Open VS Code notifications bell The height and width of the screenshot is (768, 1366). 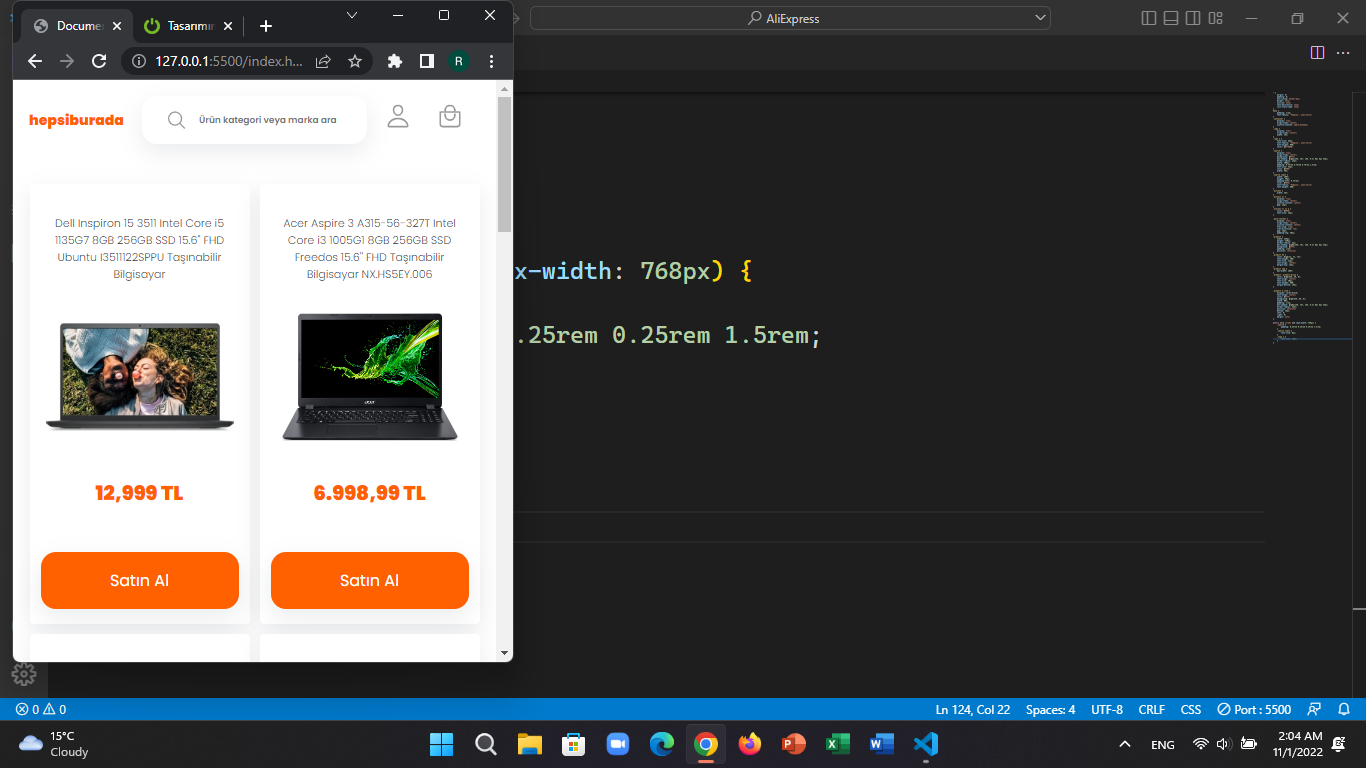pyautogui.click(x=1344, y=709)
